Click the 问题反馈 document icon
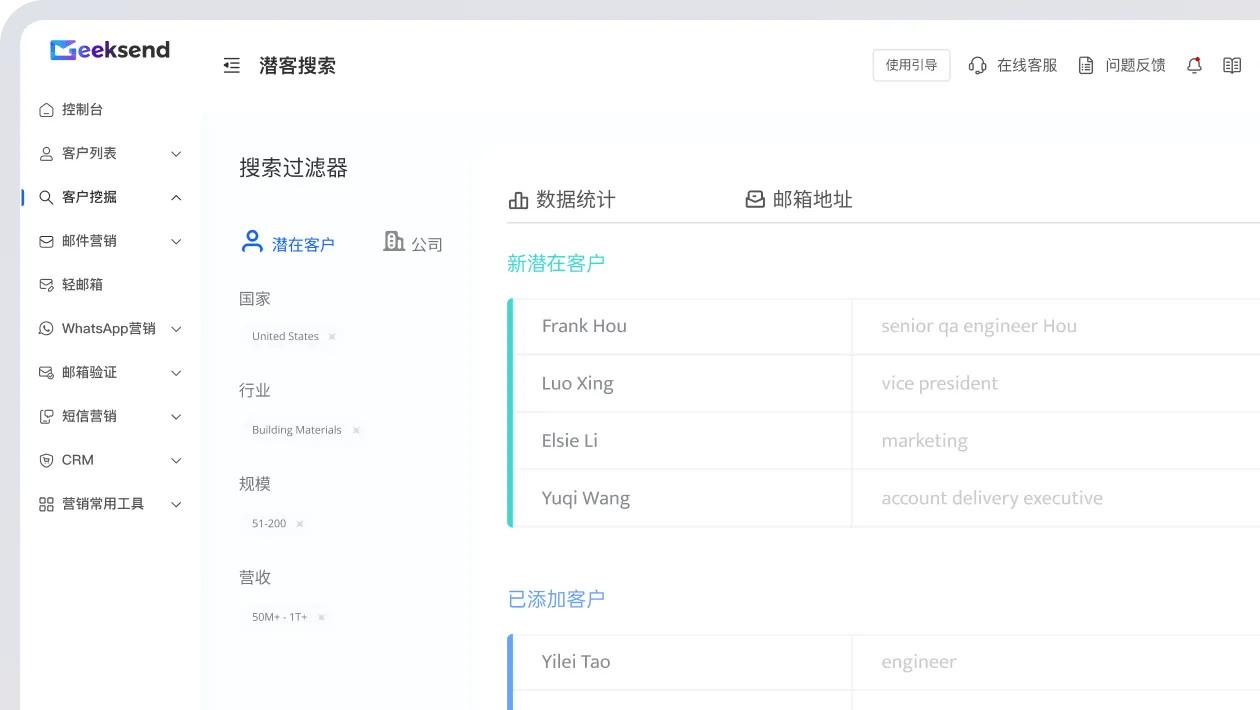The width and height of the screenshot is (1260, 710). click(x=1085, y=65)
